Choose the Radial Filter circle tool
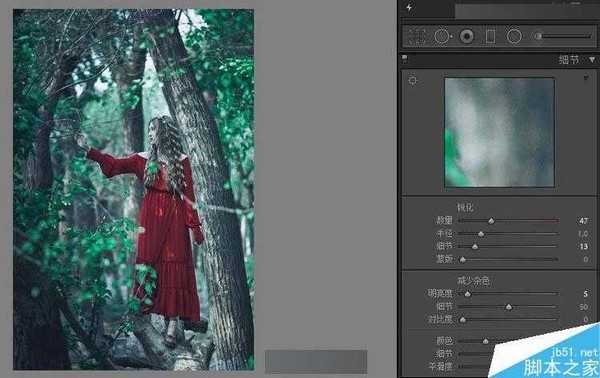 click(x=514, y=36)
